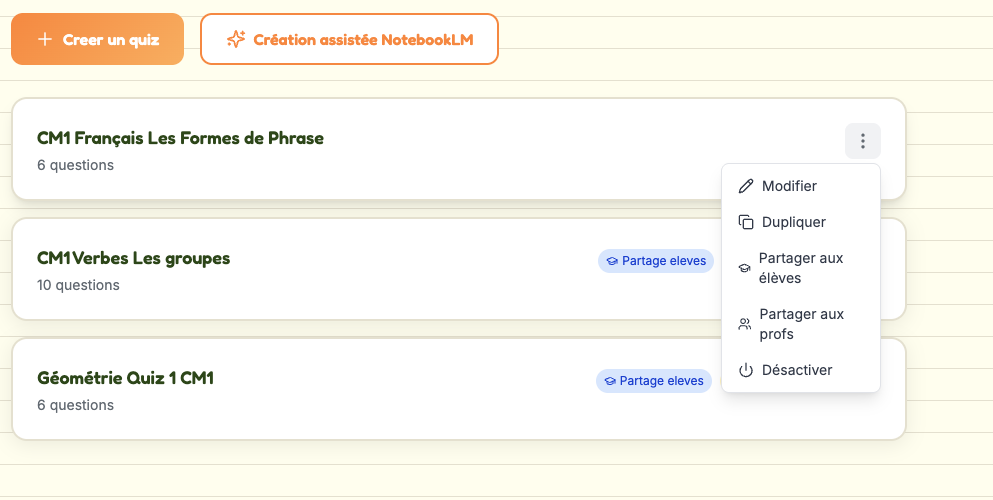The height and width of the screenshot is (500, 993).
Task: Click the graduation cap icon in dropdown menu
Action: (x=745, y=268)
